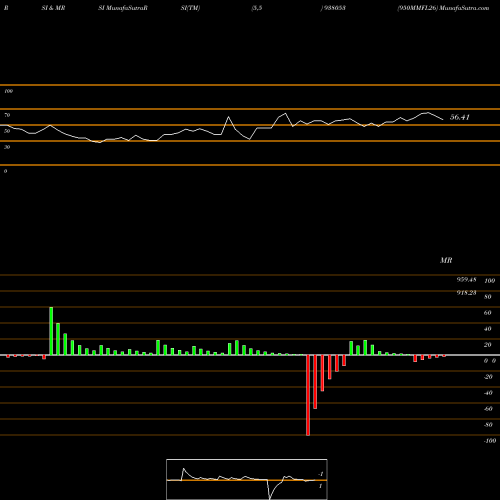Click the tallest red histogram bar
The height and width of the screenshot is (500, 500).
pos(308,395)
